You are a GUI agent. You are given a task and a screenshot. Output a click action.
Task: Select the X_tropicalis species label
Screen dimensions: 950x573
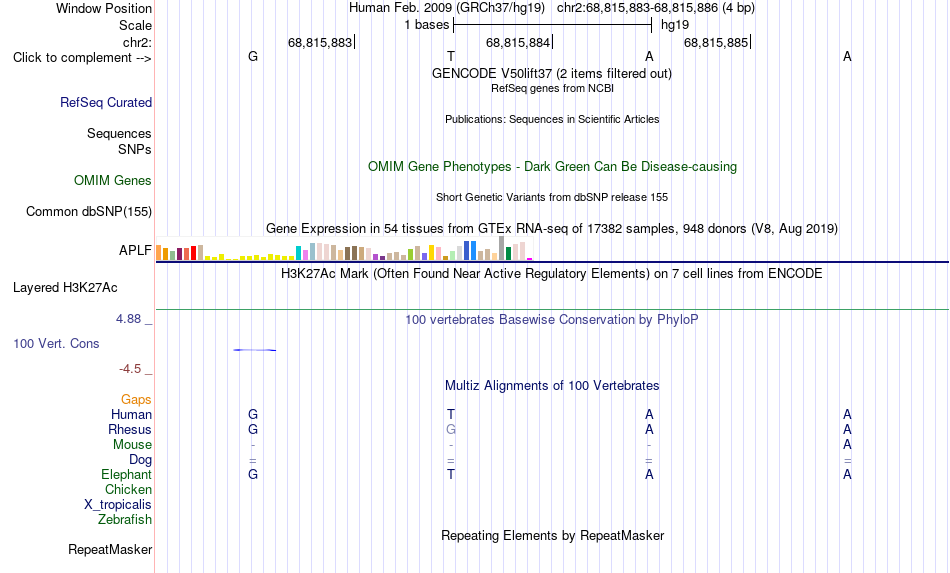click(118, 505)
